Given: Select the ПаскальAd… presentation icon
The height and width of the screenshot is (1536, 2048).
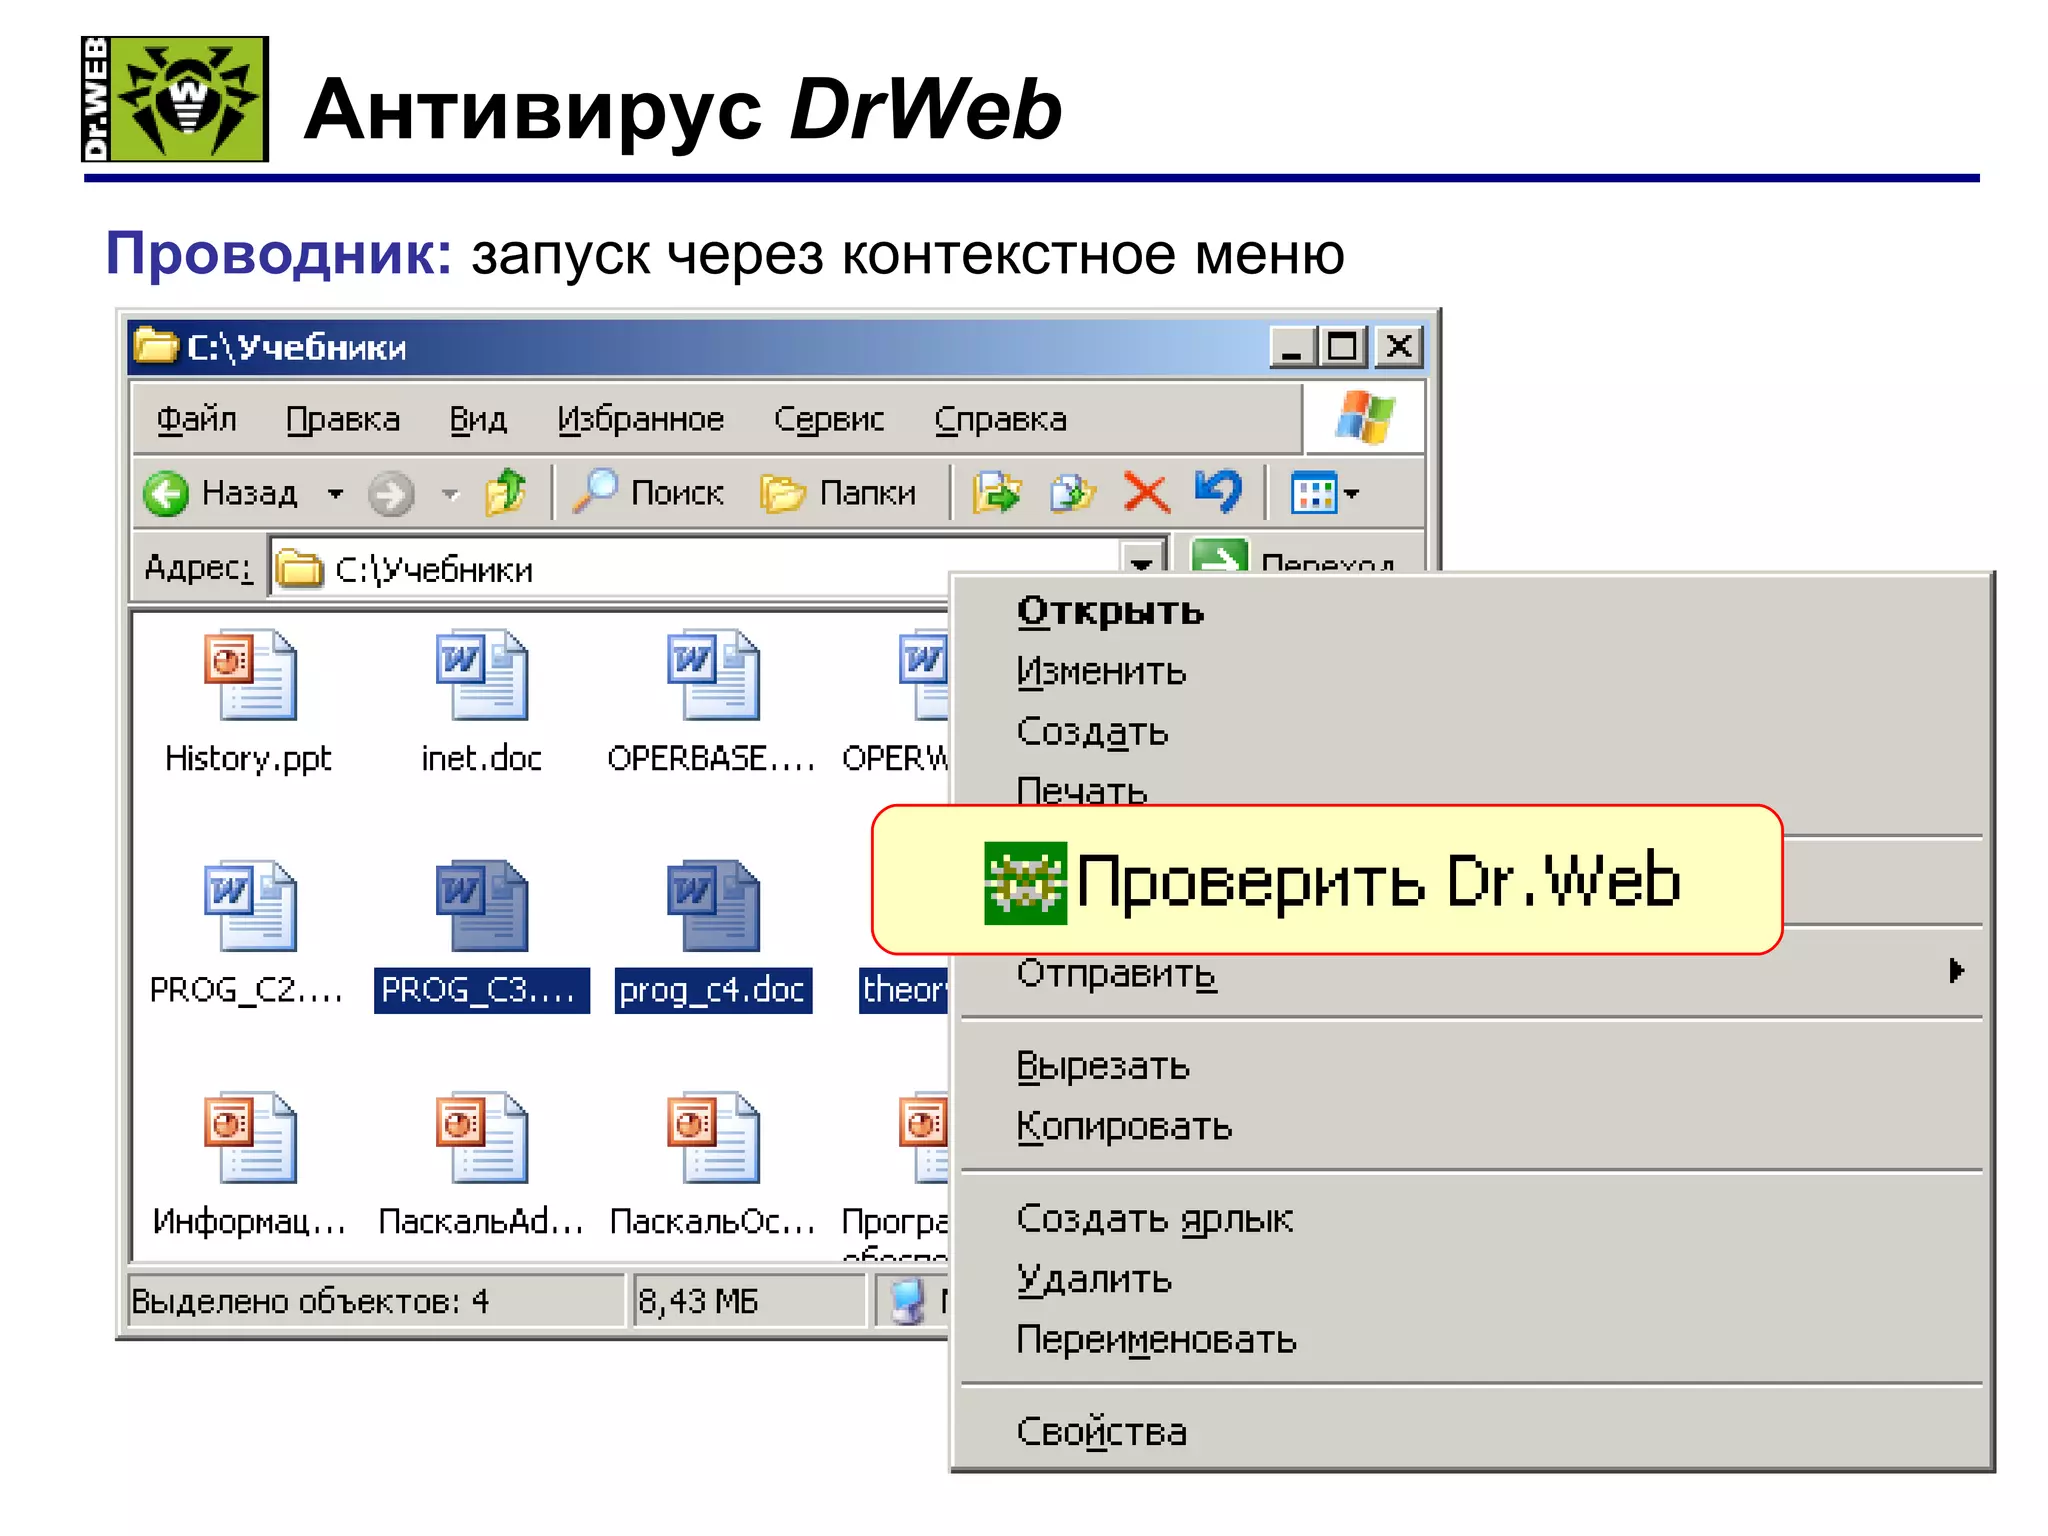Looking at the screenshot, I should click(482, 1137).
